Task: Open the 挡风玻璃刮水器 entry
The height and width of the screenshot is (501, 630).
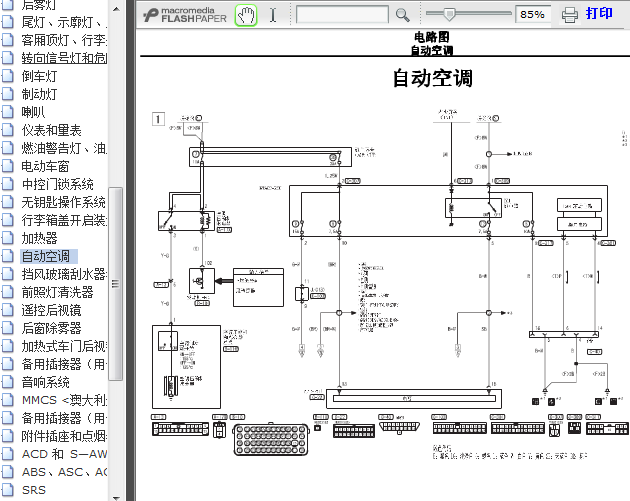Action: [x=64, y=274]
